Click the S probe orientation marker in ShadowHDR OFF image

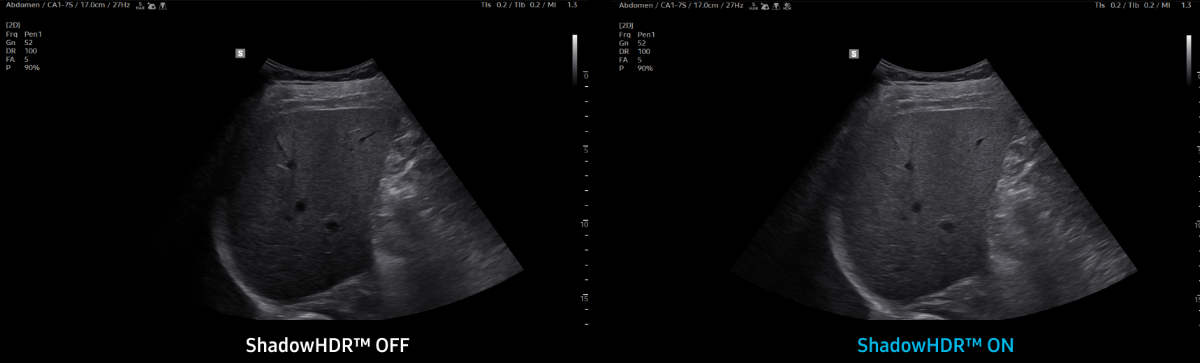coord(240,54)
